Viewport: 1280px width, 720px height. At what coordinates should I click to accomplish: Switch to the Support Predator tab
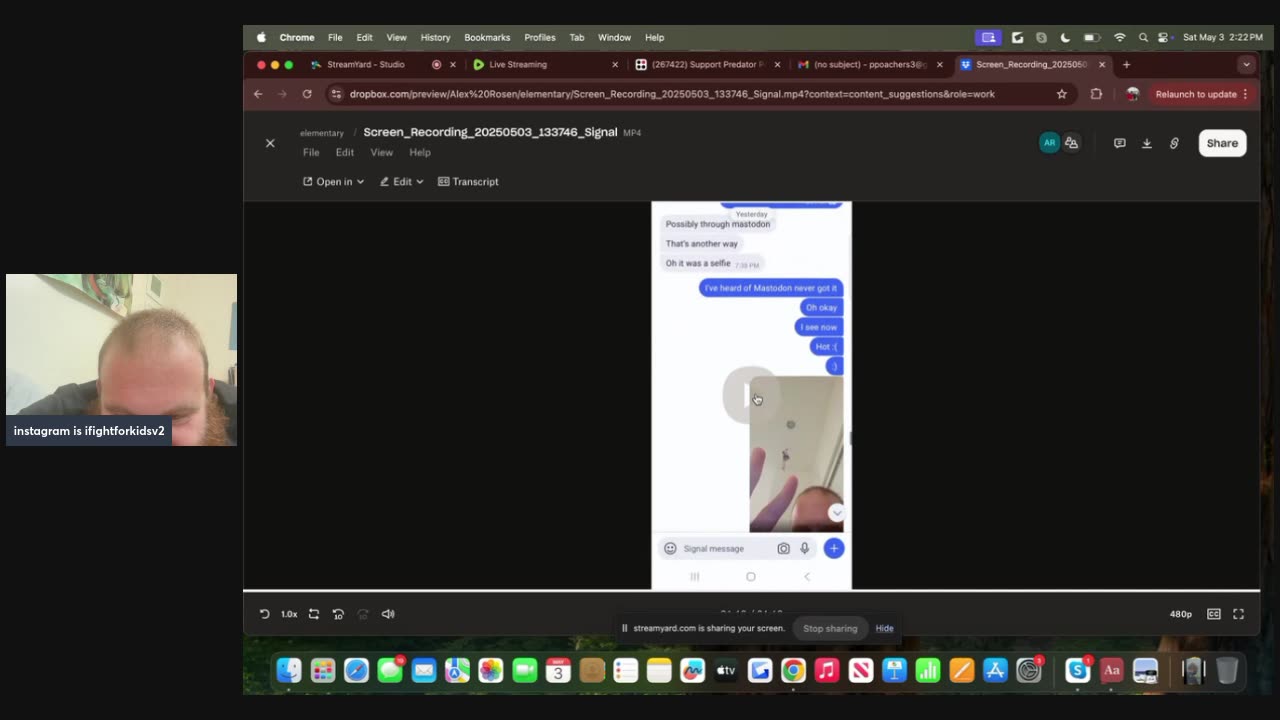[708, 64]
